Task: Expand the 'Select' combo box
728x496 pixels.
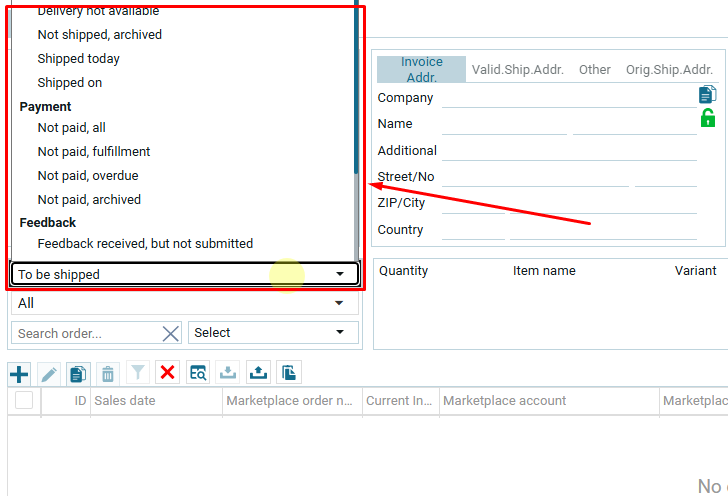Action: click(x=340, y=333)
